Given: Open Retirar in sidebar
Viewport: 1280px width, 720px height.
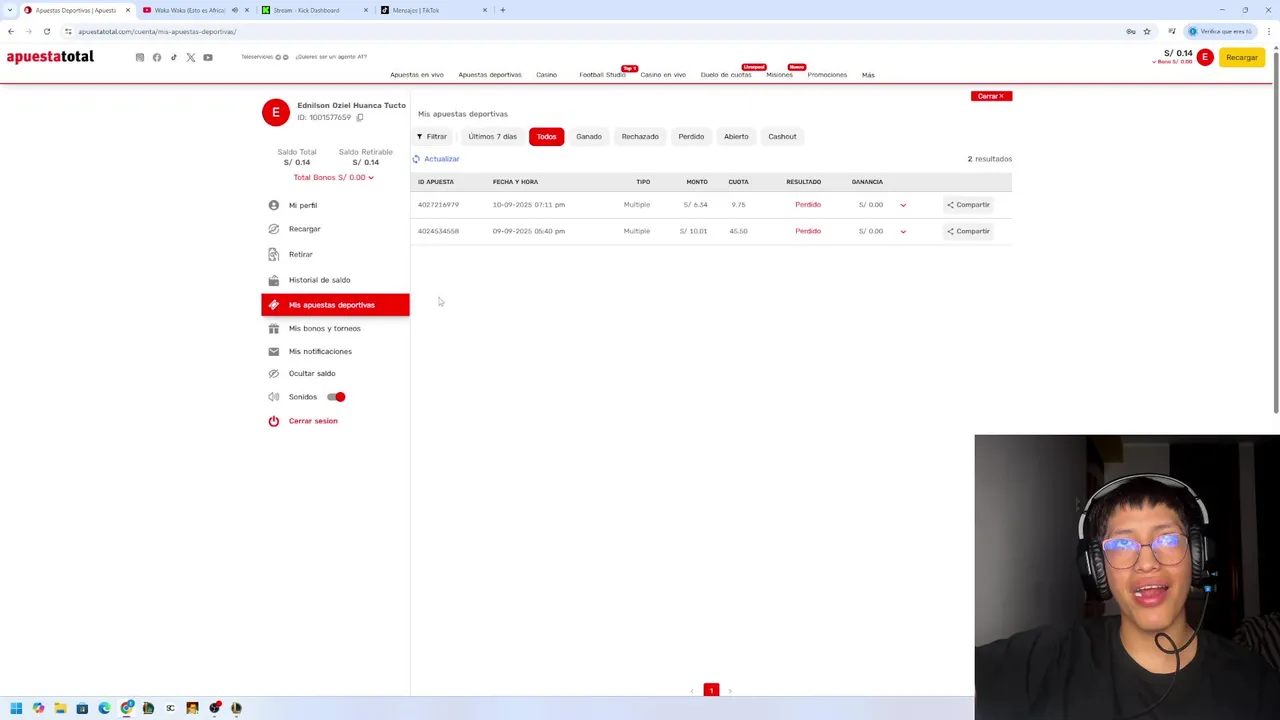Looking at the screenshot, I should tap(300, 254).
